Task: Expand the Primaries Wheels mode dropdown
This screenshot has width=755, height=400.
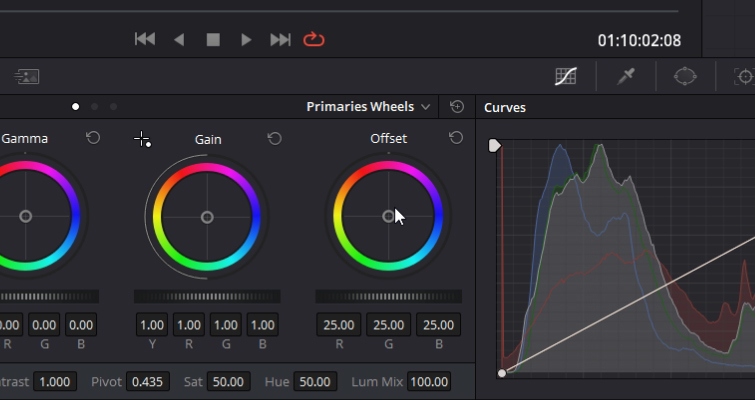Action: coord(368,107)
